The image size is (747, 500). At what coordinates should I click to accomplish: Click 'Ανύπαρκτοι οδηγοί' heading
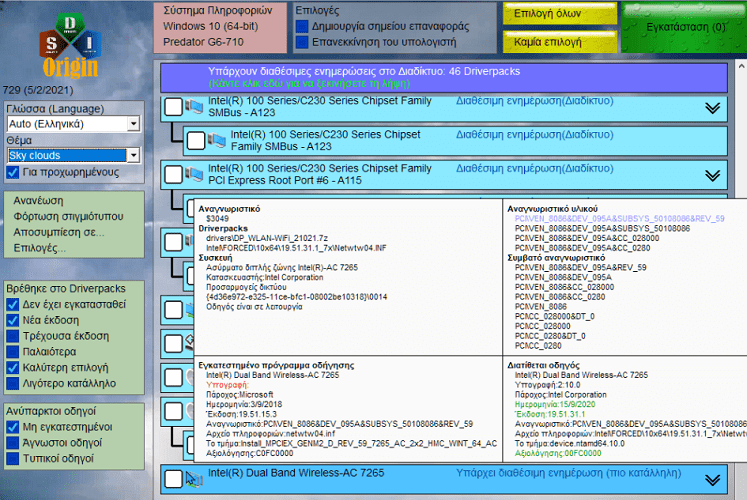click(x=51, y=411)
